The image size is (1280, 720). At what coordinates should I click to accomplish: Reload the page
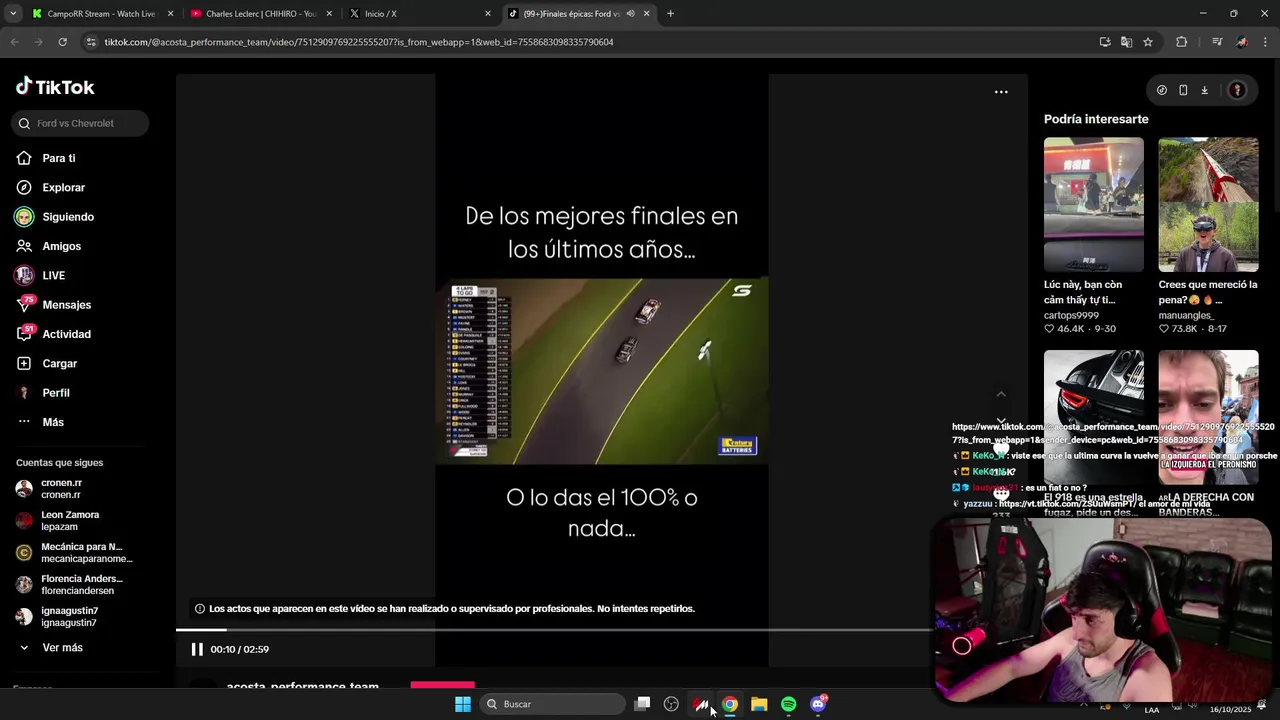click(x=62, y=42)
